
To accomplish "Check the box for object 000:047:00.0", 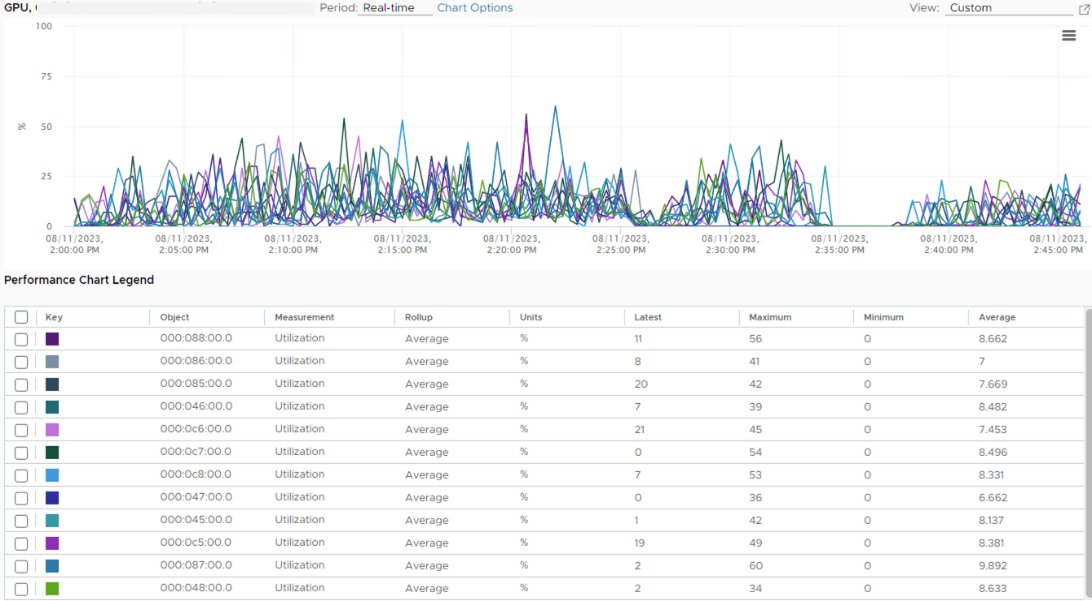I will coord(22,498).
